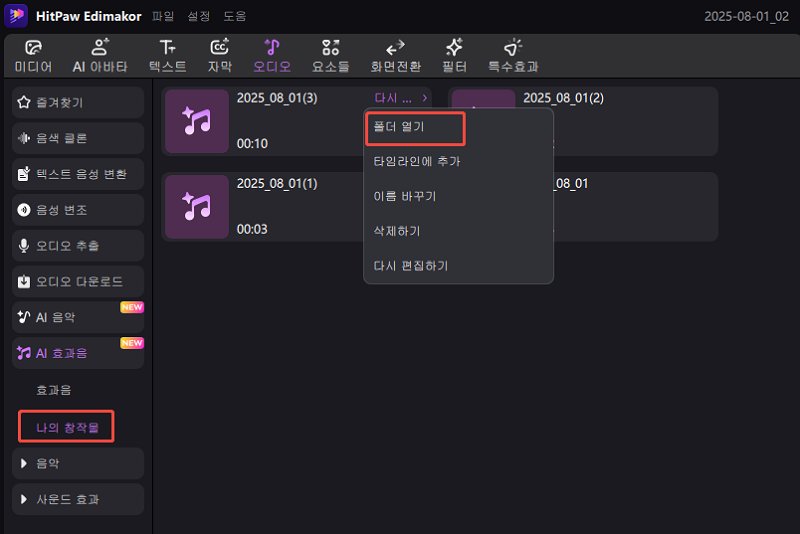Open the 텍스트 text tool icon
The height and width of the screenshot is (534, 800).
pyautogui.click(x=167, y=47)
